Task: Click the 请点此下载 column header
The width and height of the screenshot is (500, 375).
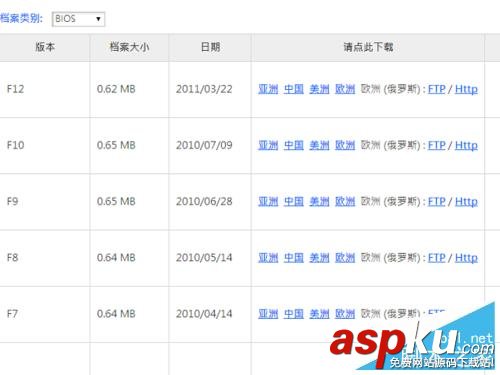Action: 368,47
